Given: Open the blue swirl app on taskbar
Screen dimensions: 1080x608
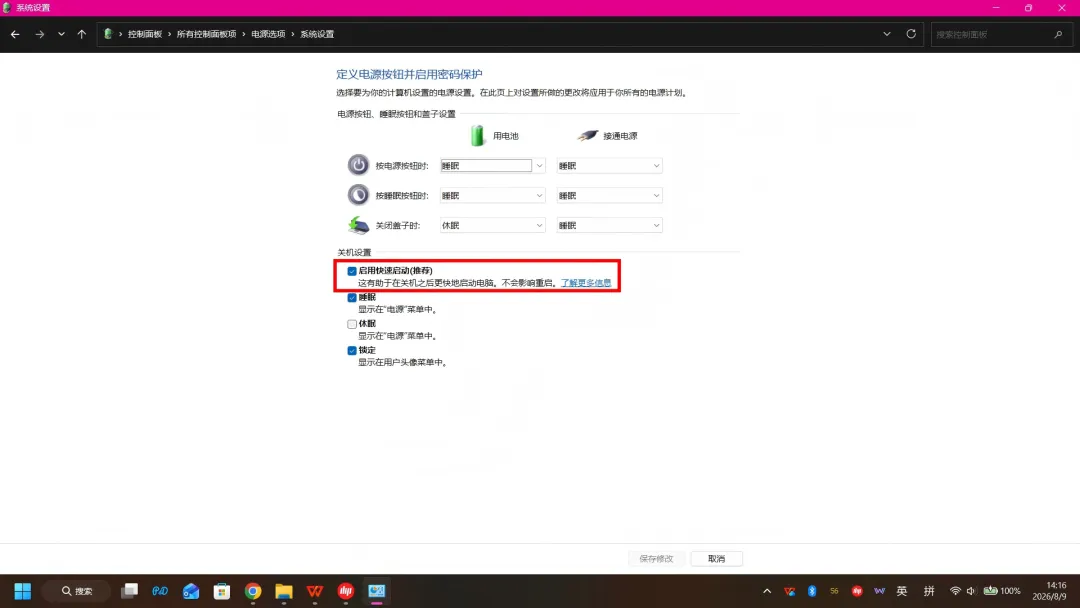Looking at the screenshot, I should pos(160,591).
